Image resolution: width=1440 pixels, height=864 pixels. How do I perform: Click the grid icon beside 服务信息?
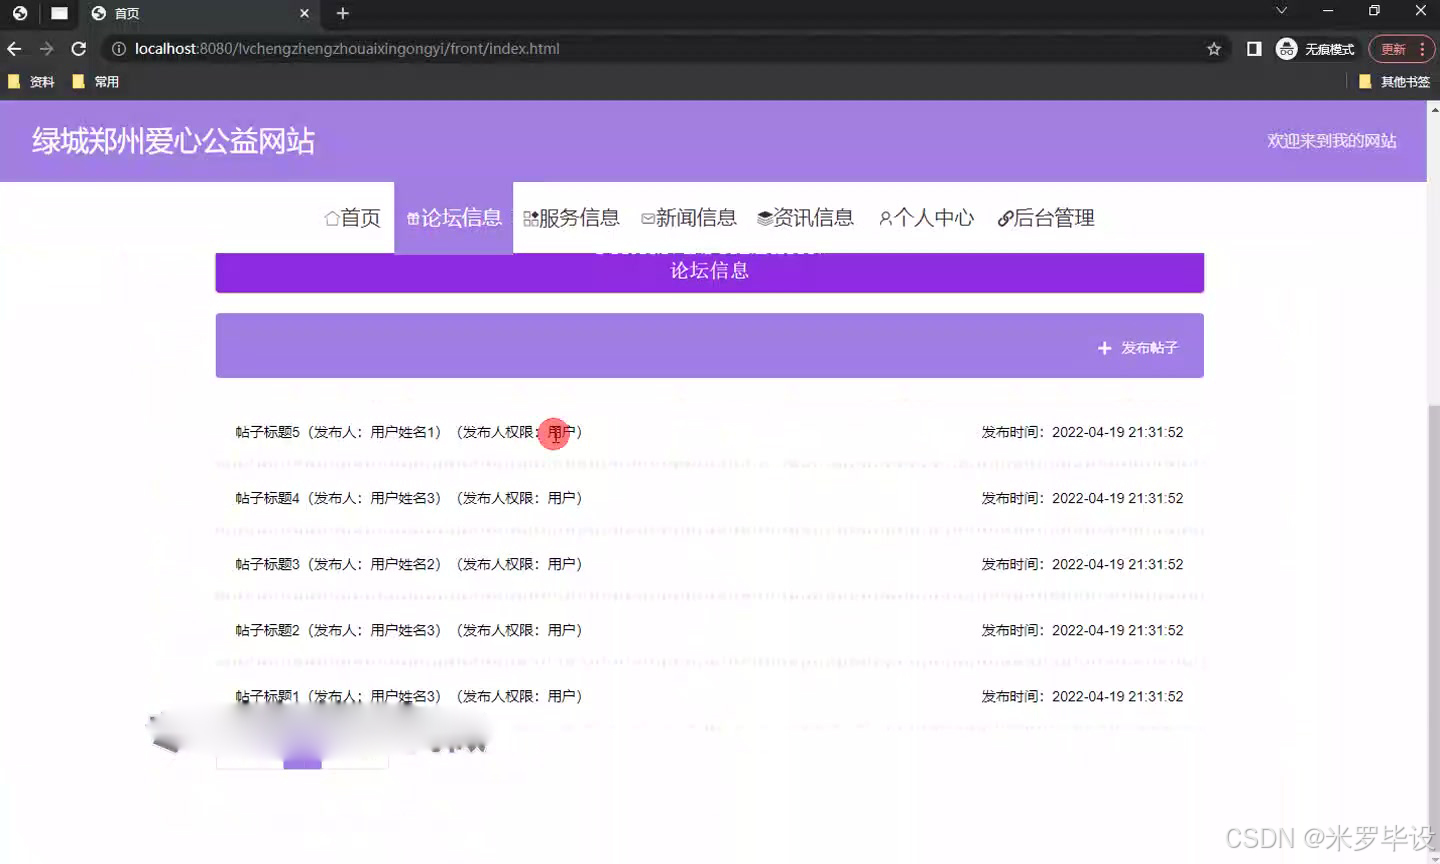pyautogui.click(x=533, y=217)
